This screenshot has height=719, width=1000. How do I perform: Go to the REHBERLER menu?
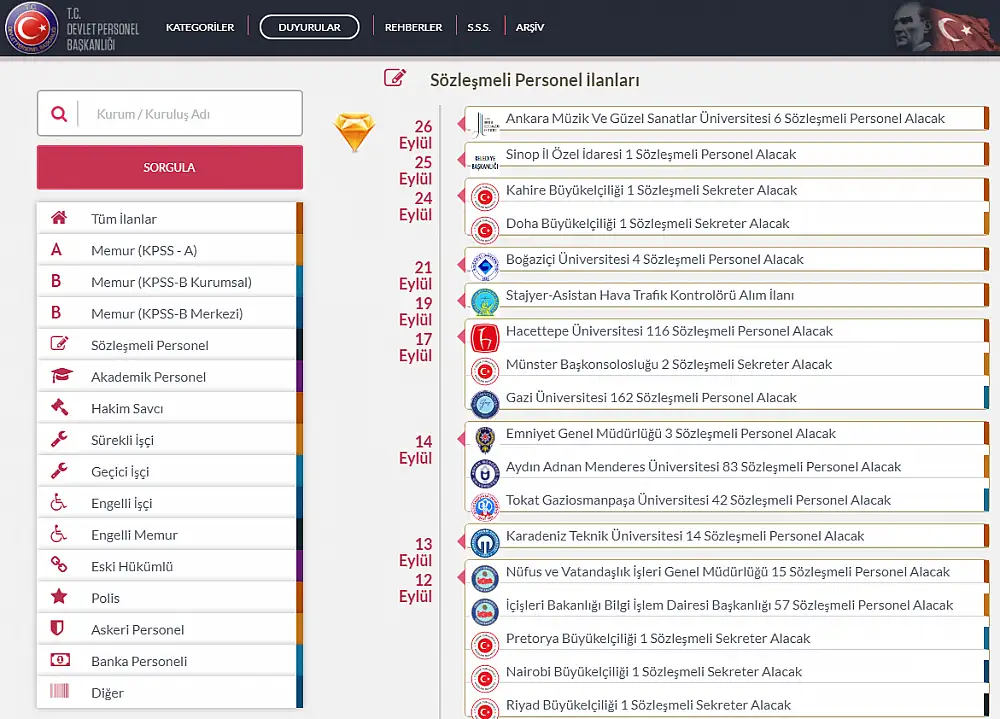pos(413,27)
